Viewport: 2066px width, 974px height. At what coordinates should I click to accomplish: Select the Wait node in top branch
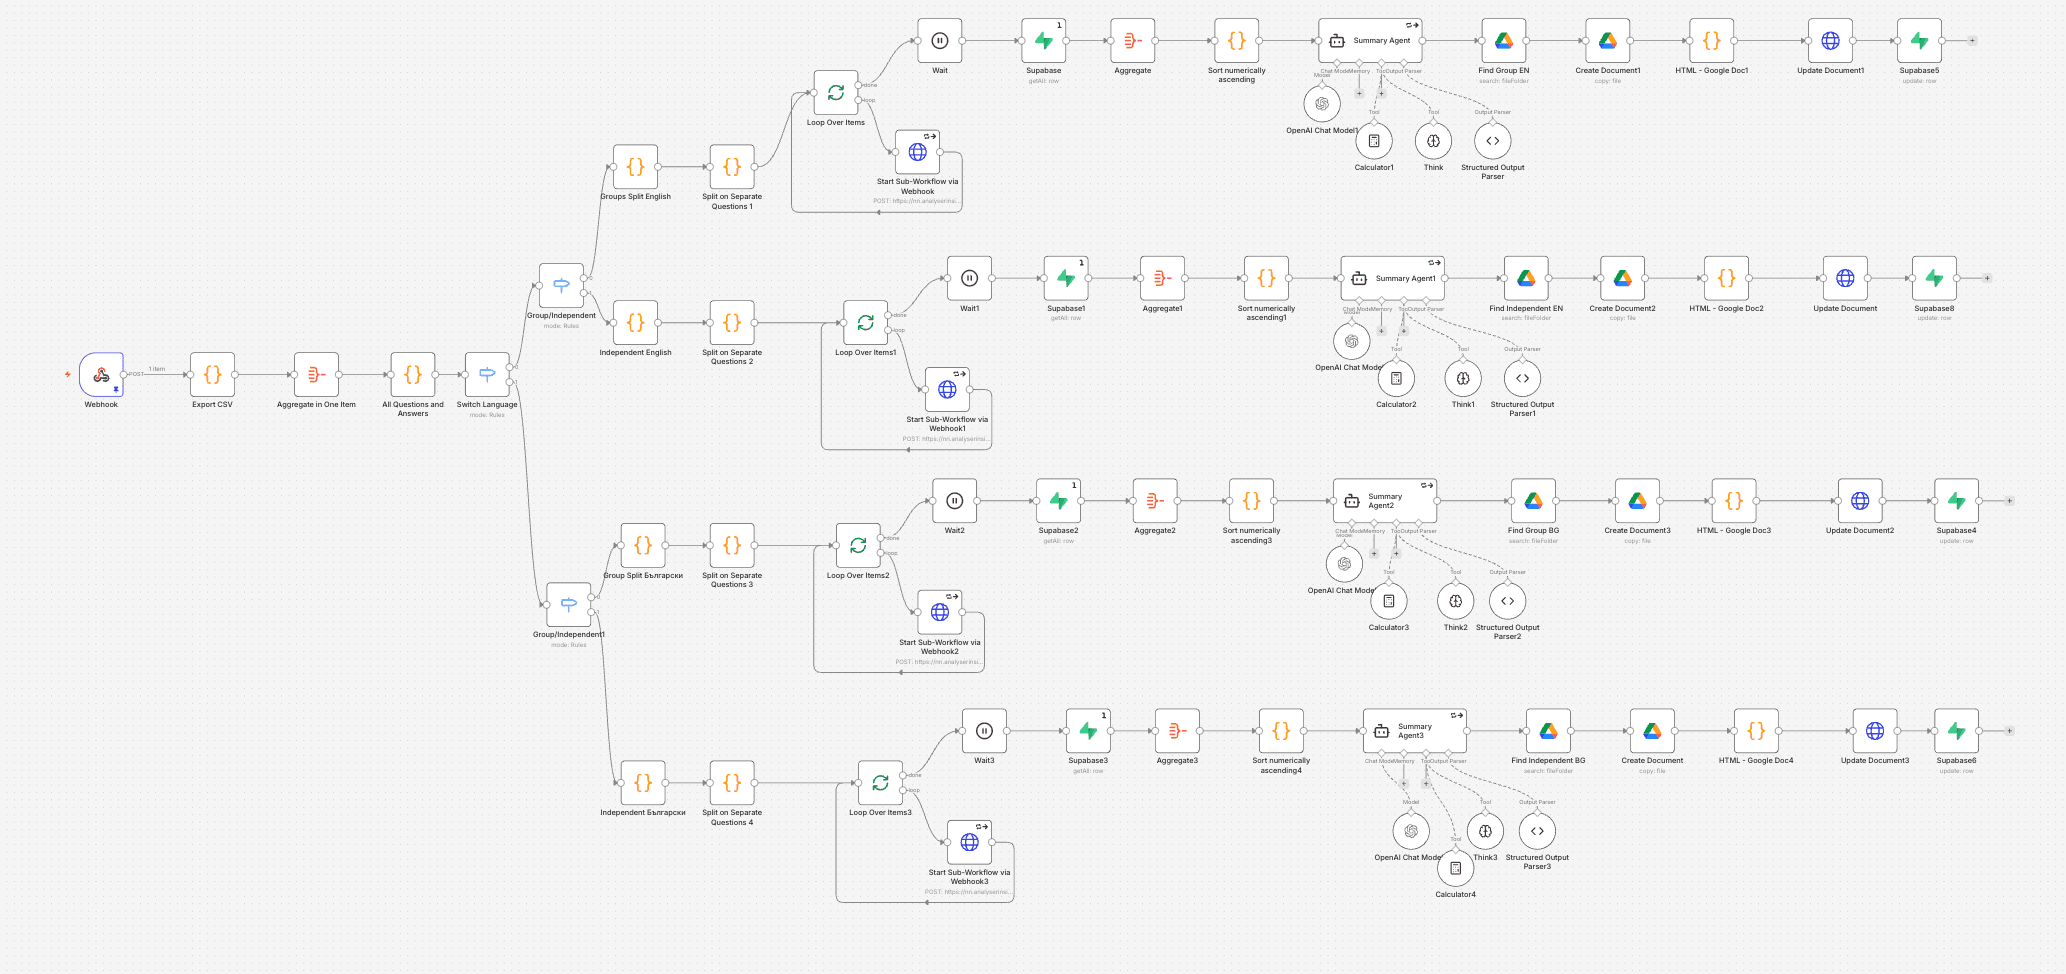(x=939, y=41)
